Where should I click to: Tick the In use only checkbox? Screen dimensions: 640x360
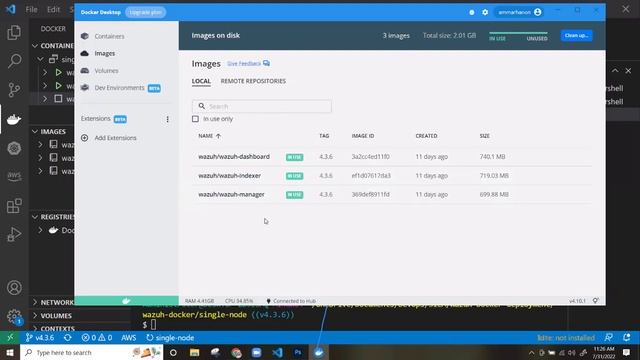click(x=196, y=119)
